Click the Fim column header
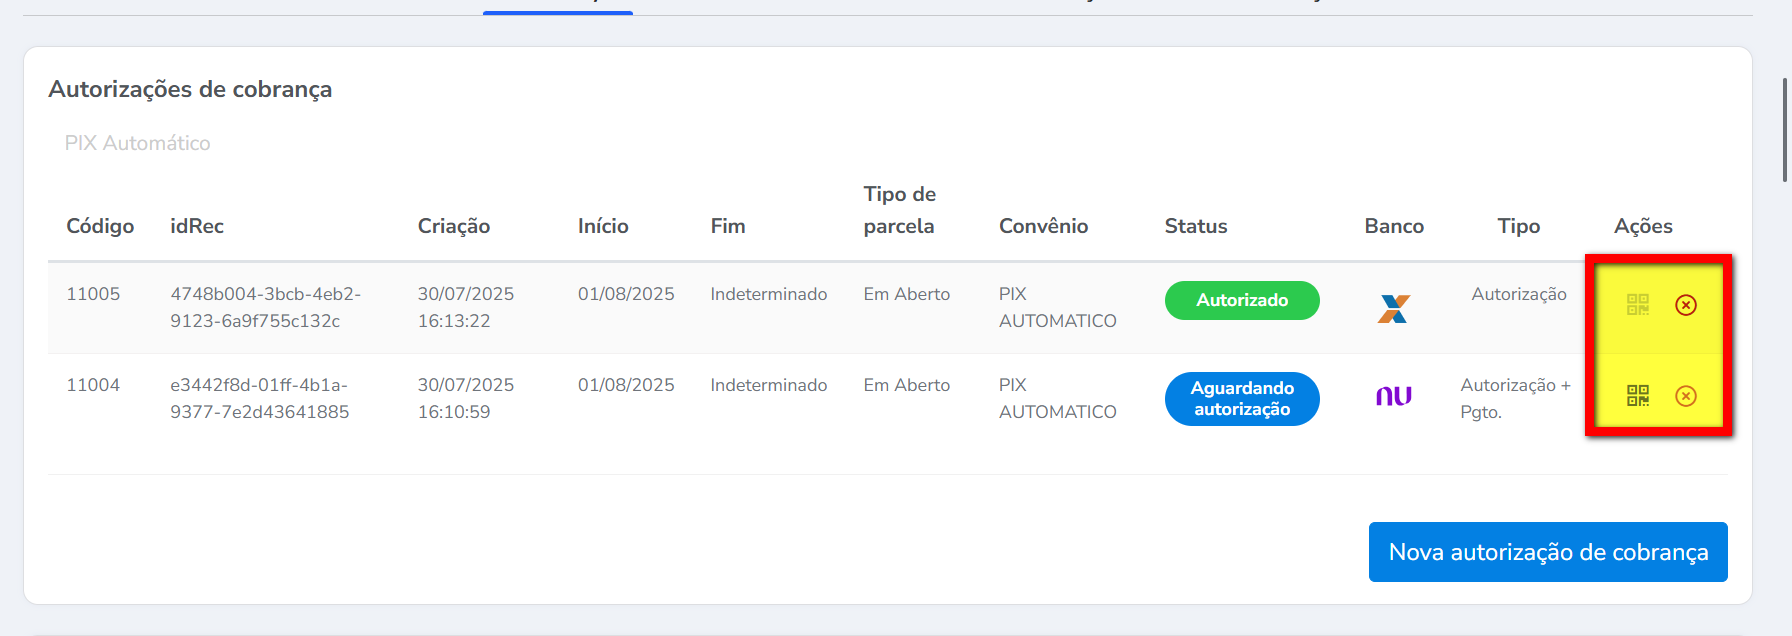 (728, 226)
